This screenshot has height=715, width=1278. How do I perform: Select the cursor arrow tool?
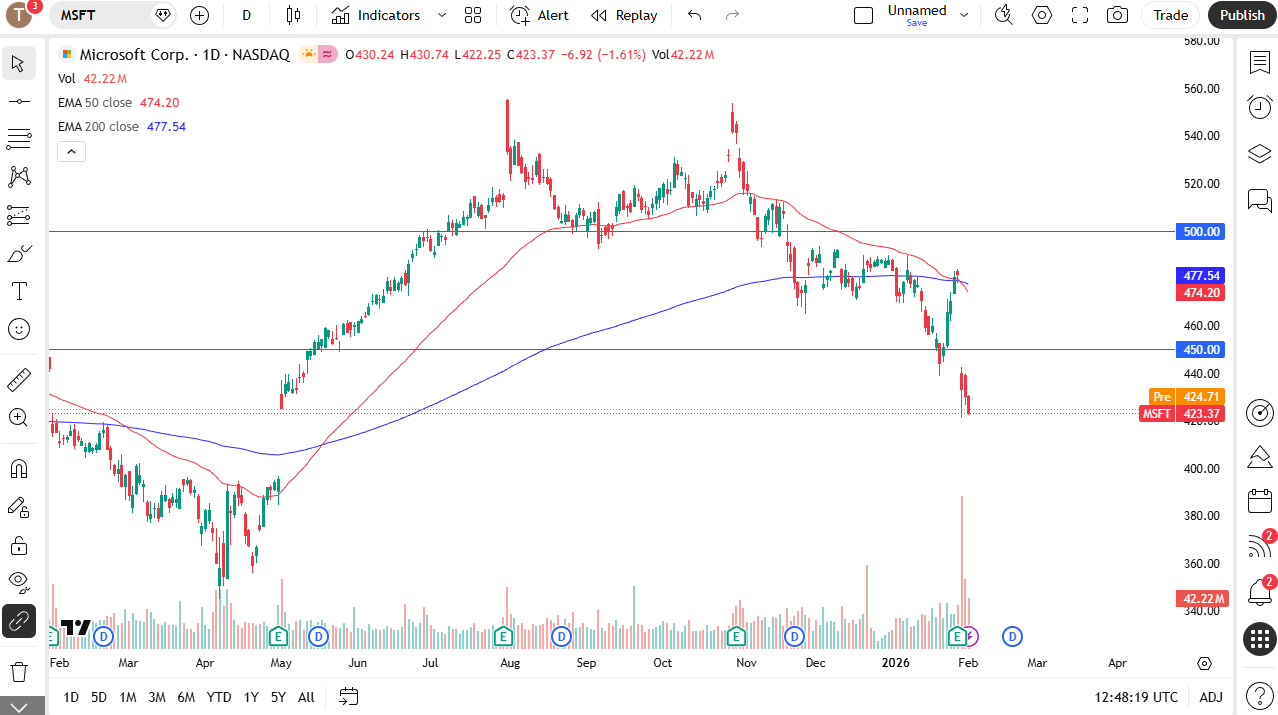coord(18,64)
